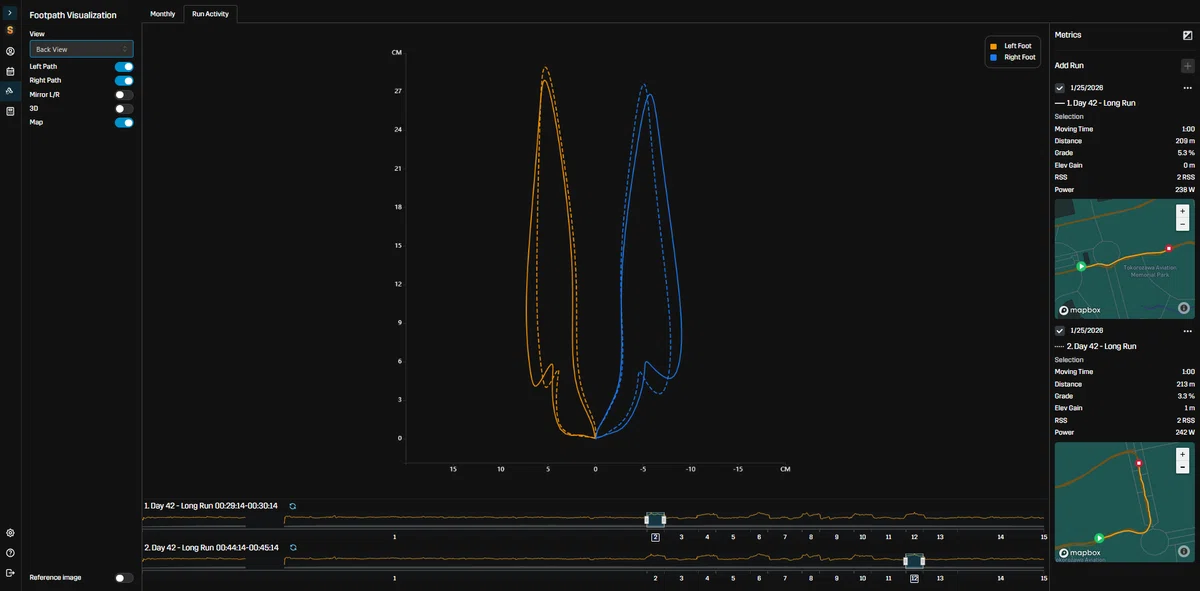Open the user profile icon in sidebar
Viewport: 1200px width, 591px height.
click(10, 51)
